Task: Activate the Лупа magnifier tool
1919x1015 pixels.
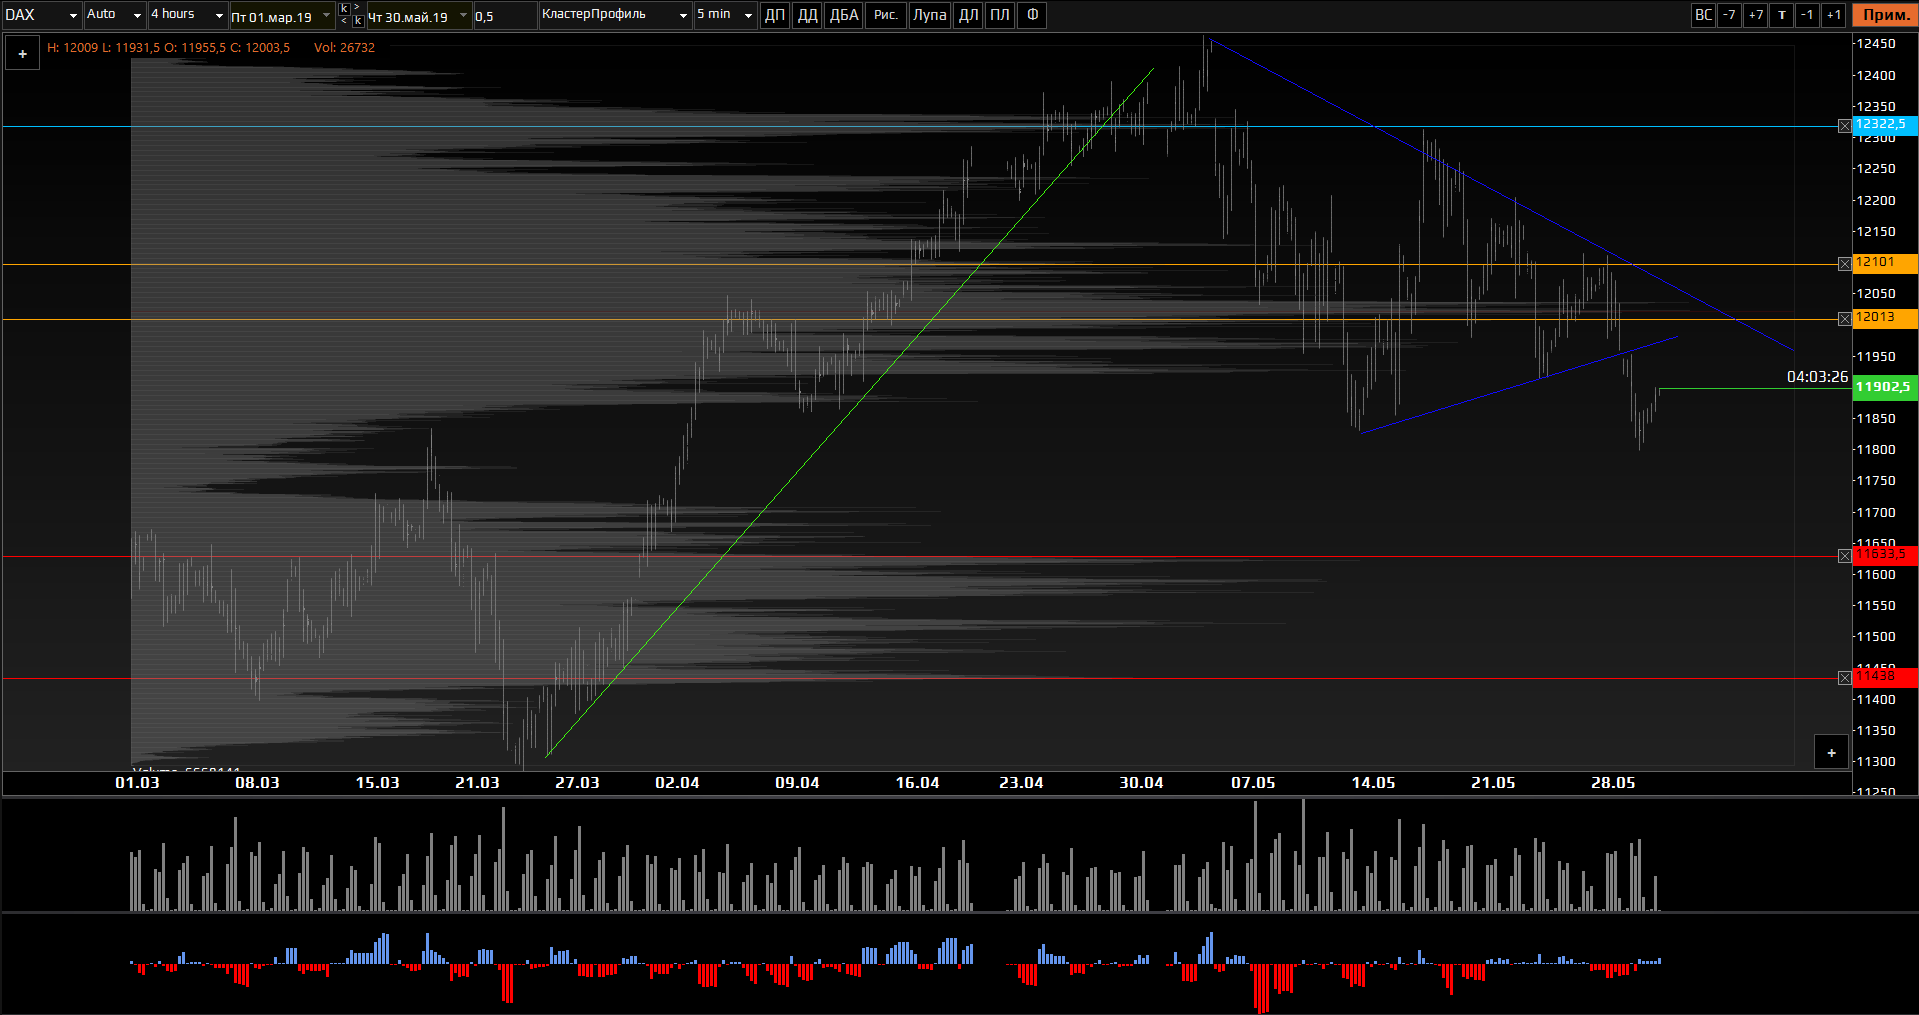Action: tap(929, 15)
